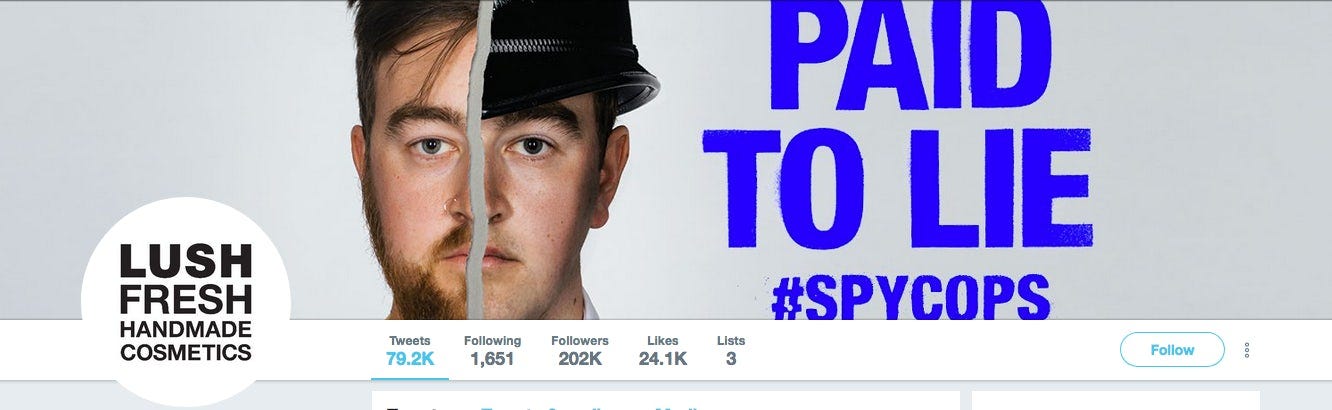Viewport: 1332px width, 410px height.
Task: Open the Lists tab
Action: point(731,350)
